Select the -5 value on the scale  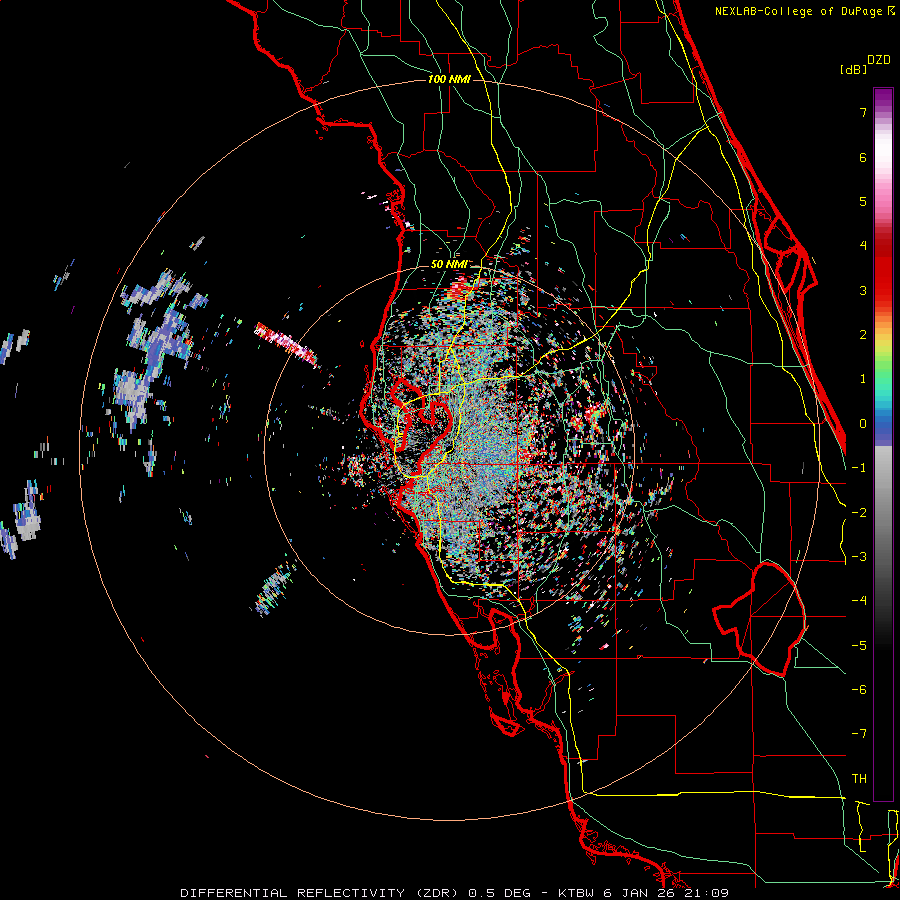pos(859,646)
